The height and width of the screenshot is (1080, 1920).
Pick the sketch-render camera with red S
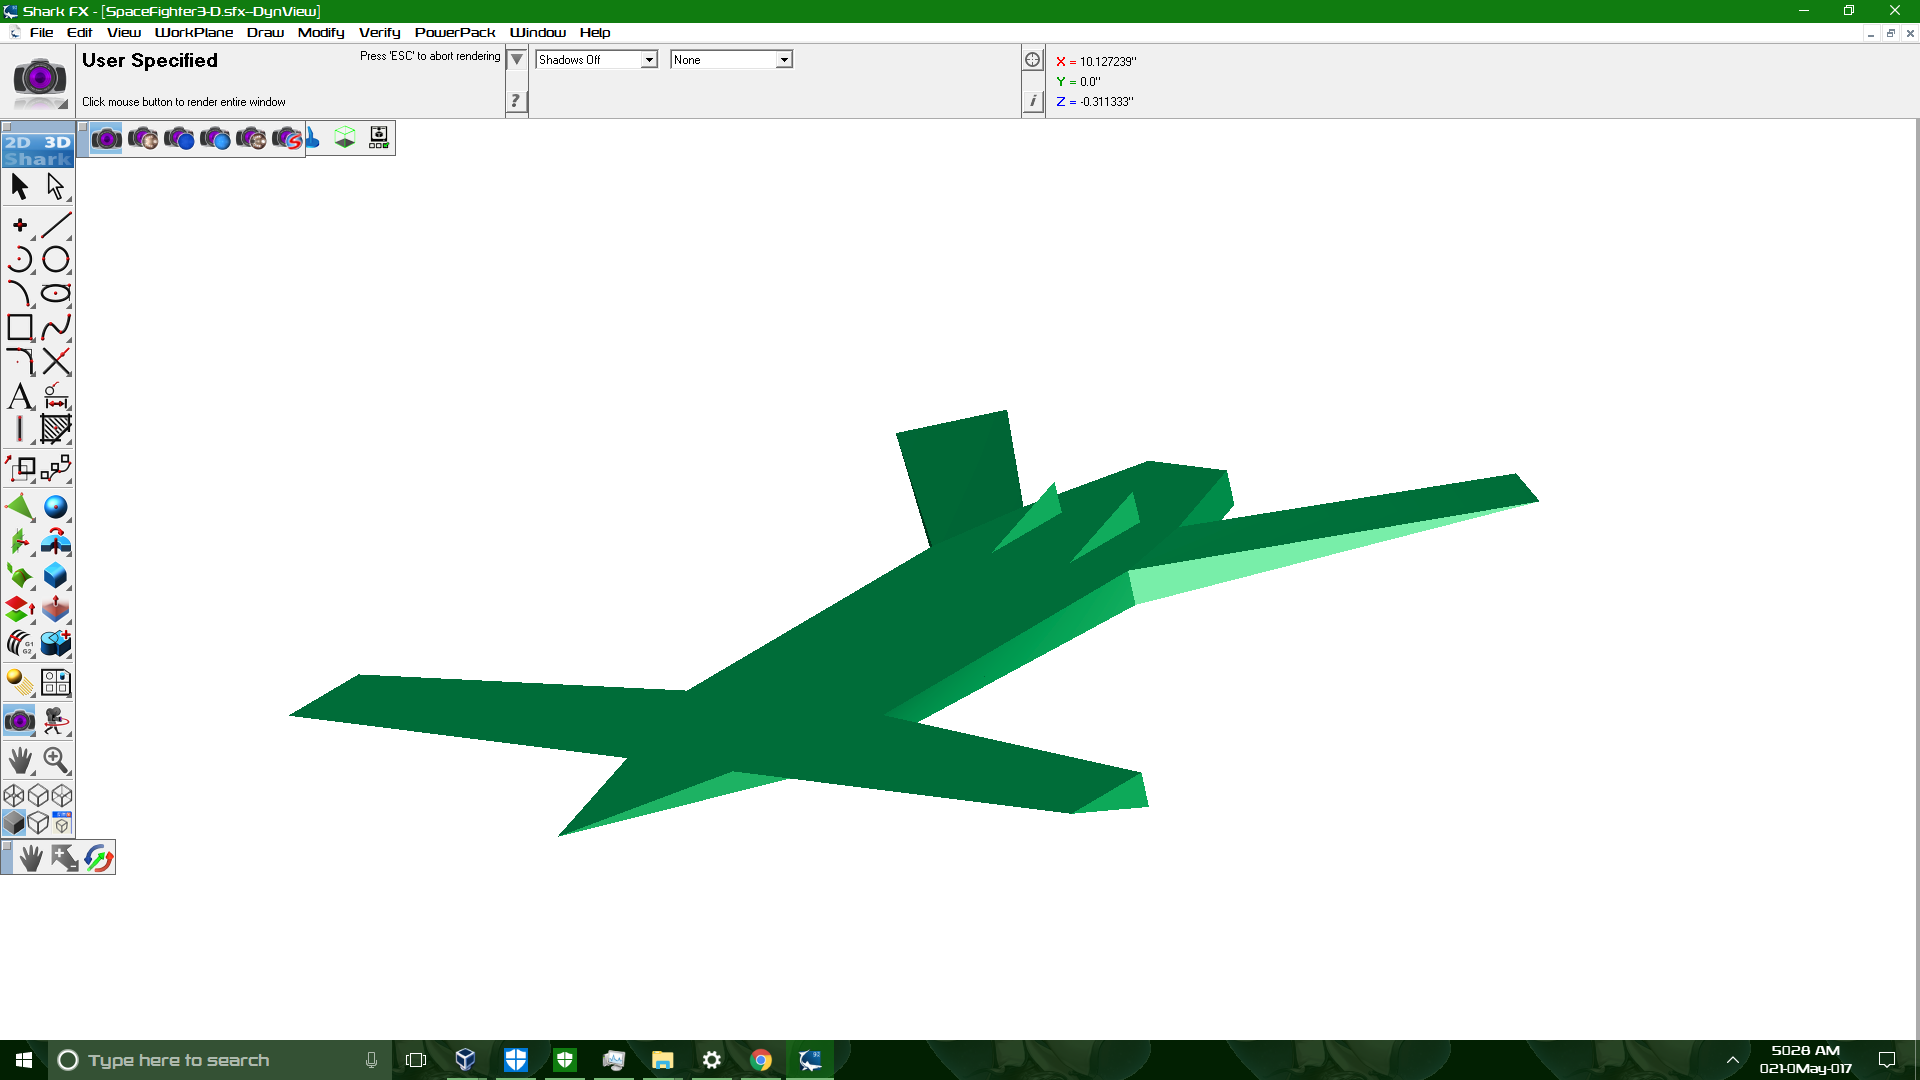[x=287, y=138]
